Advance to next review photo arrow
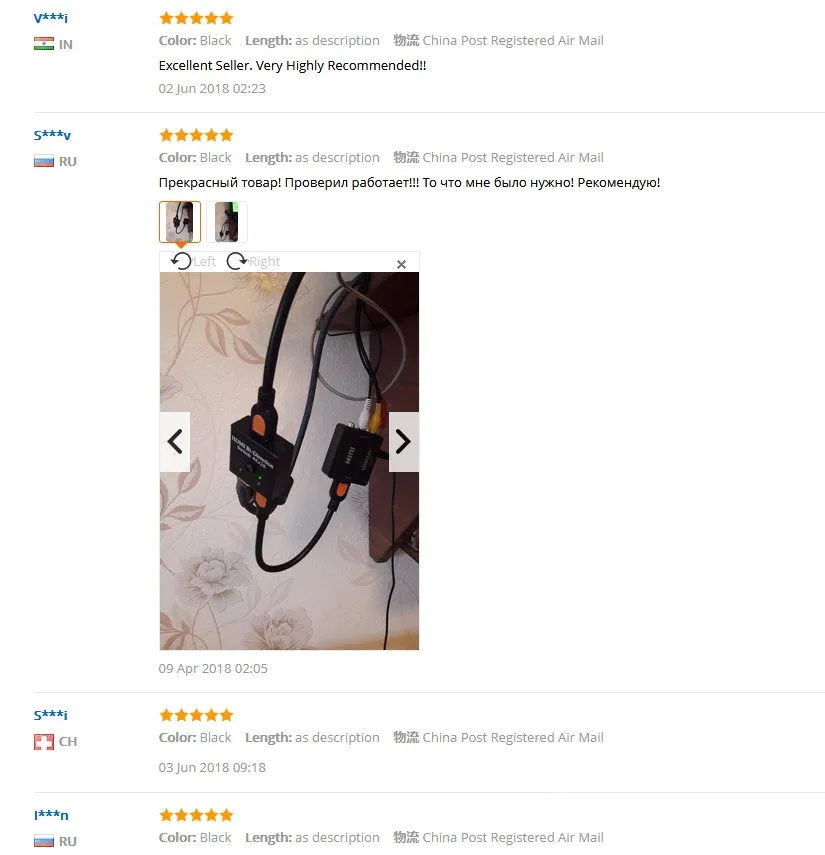Viewport: 825px width, 855px height. tap(404, 442)
